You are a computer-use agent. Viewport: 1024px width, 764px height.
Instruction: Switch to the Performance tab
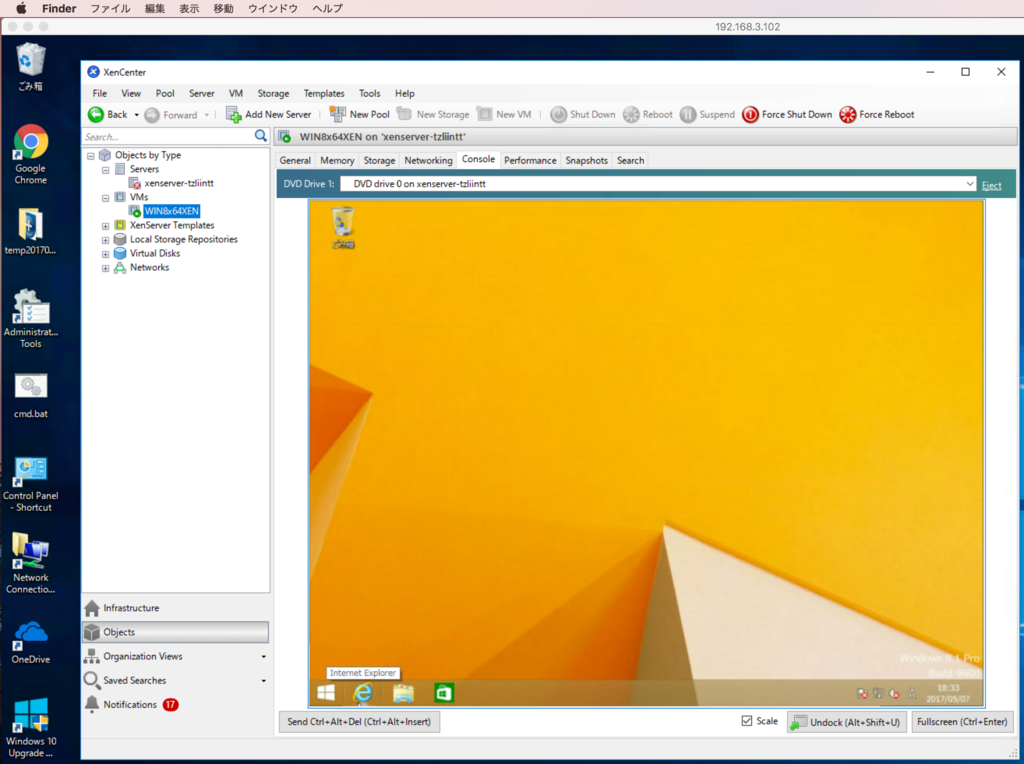click(x=530, y=161)
